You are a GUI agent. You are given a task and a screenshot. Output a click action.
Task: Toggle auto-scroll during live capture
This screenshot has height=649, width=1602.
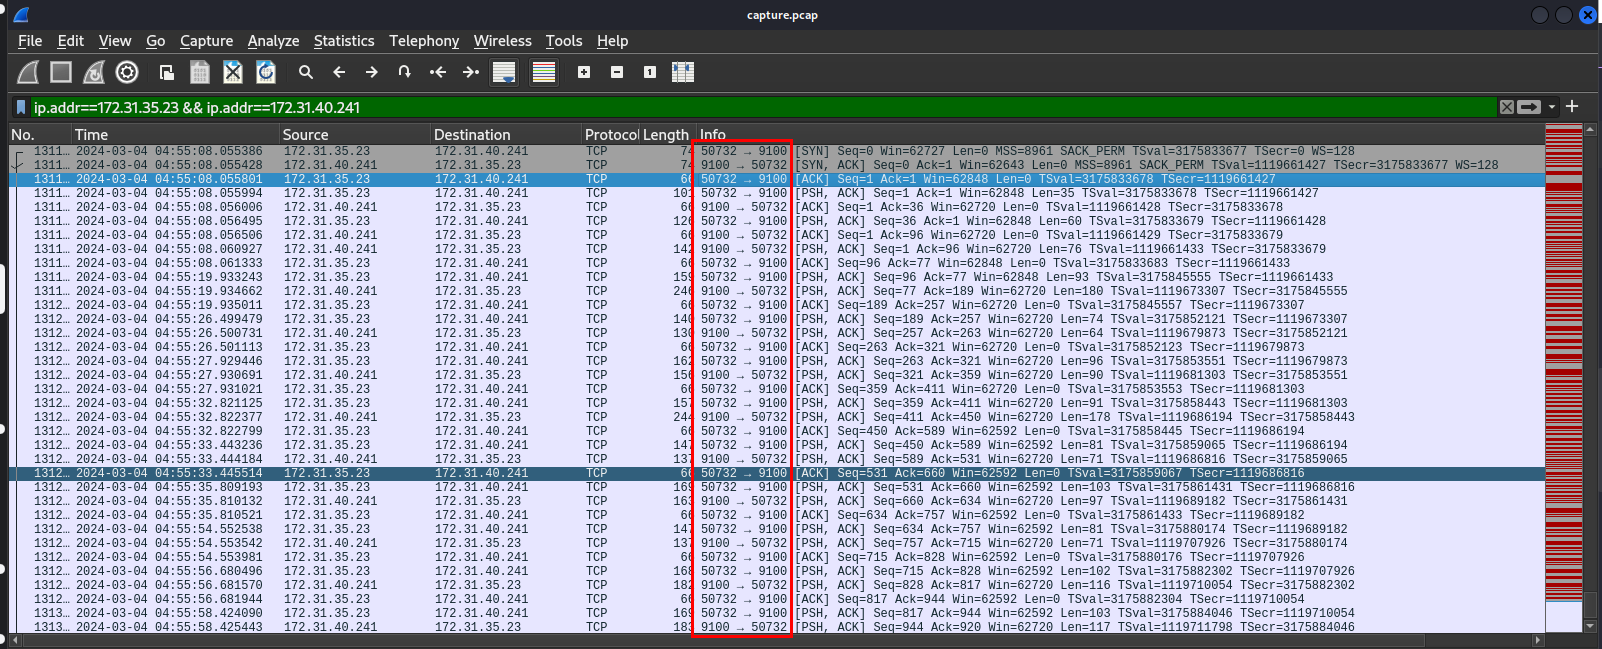[x=504, y=72]
